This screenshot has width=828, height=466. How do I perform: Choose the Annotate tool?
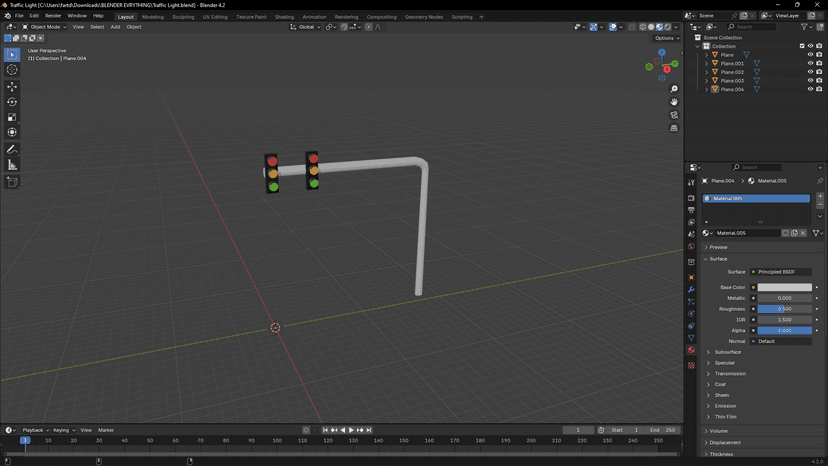coord(12,150)
